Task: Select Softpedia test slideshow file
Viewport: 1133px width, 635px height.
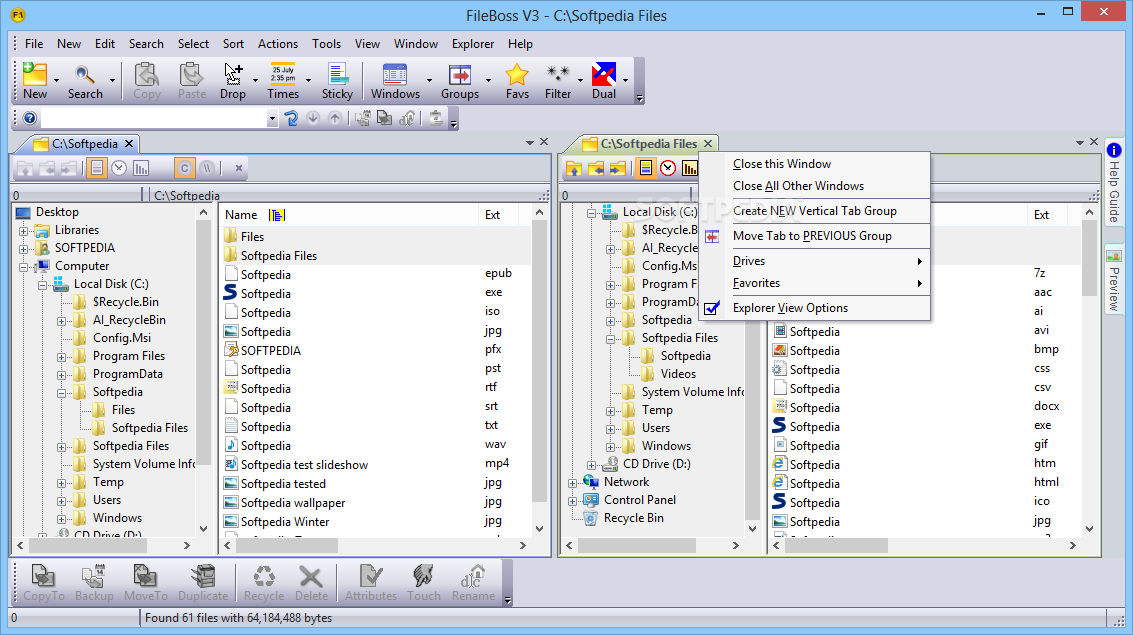Action: pyautogui.click(x=304, y=465)
